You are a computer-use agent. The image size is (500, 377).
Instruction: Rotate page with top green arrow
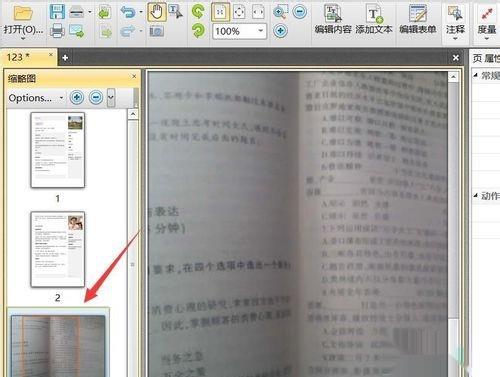pyautogui.click(x=198, y=11)
